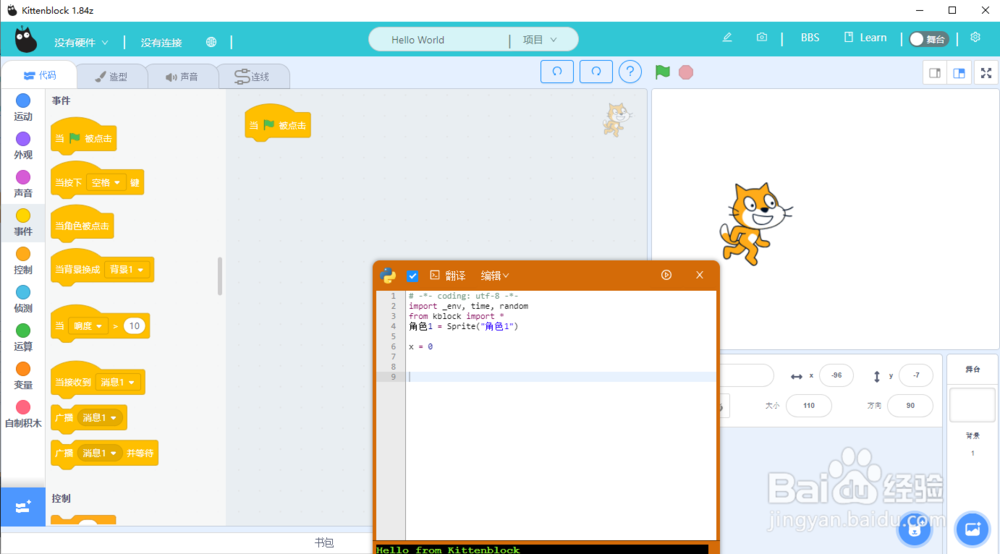
Task: Click the sprite 大小 size field
Action: coord(809,405)
